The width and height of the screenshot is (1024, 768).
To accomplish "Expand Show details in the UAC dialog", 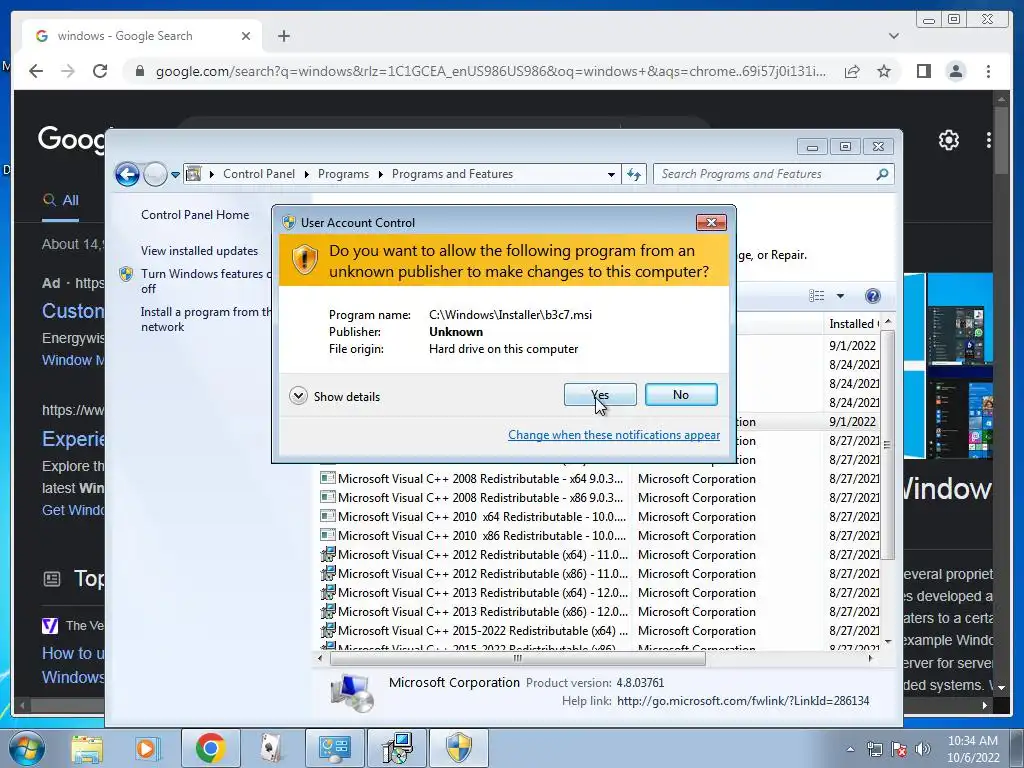I will coord(334,396).
